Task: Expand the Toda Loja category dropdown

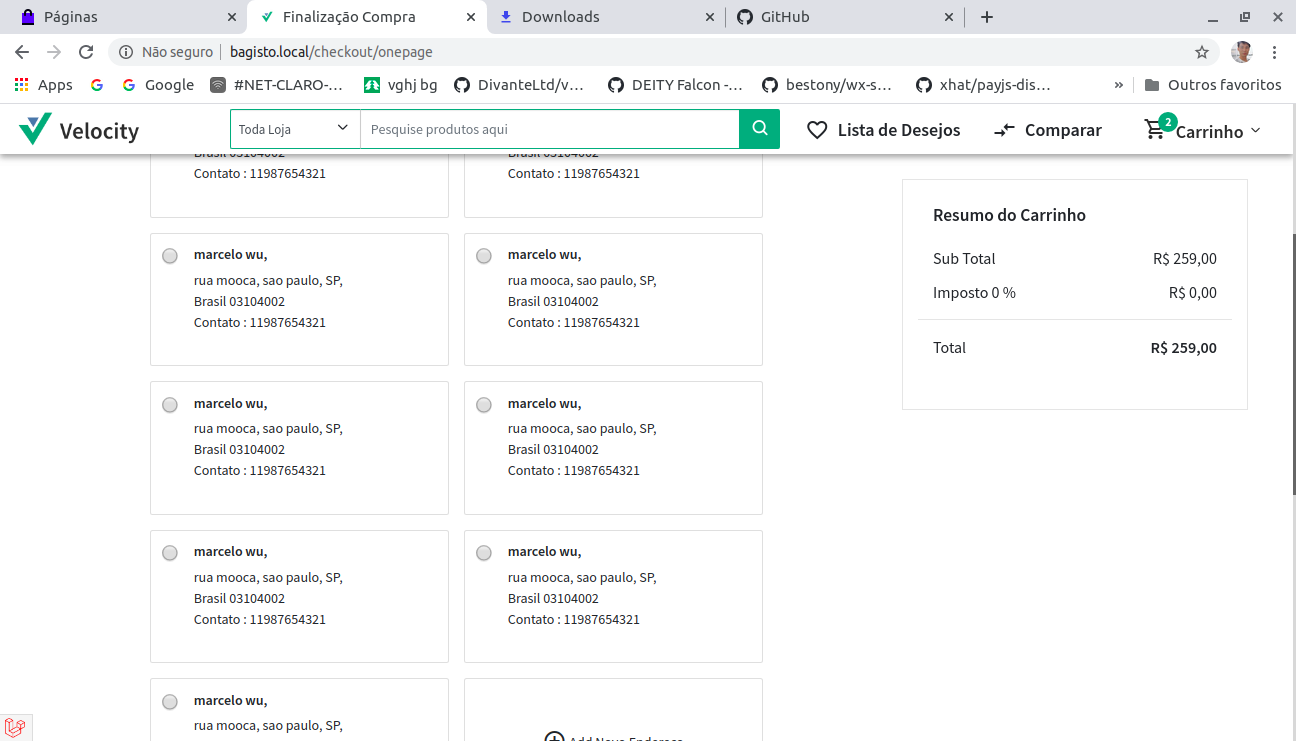Action: tap(295, 129)
